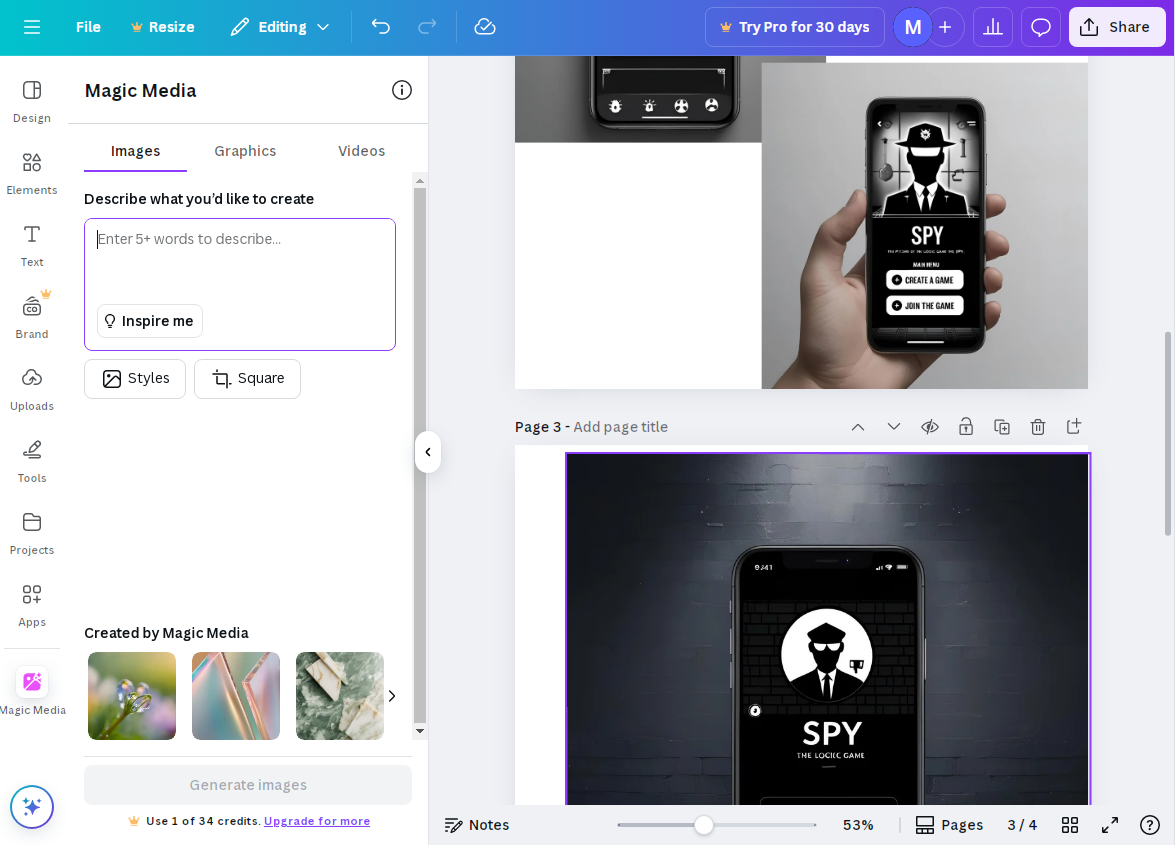The width and height of the screenshot is (1175, 845).
Task: Select the flower dewdrop thumbnail
Action: (x=132, y=696)
